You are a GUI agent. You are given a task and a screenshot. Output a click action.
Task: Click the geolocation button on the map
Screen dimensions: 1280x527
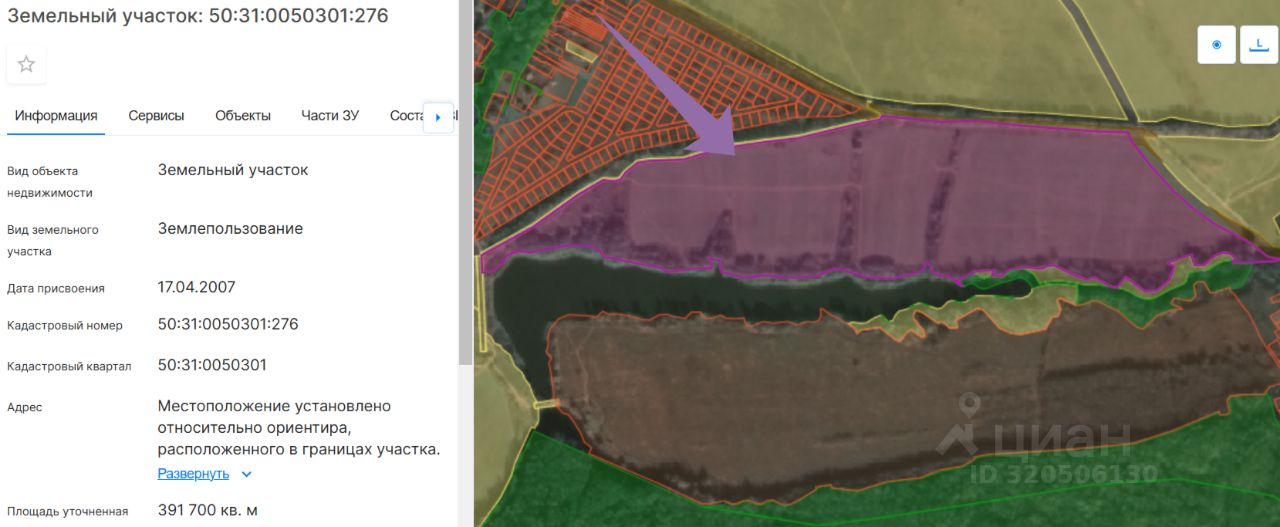[x=1216, y=45]
